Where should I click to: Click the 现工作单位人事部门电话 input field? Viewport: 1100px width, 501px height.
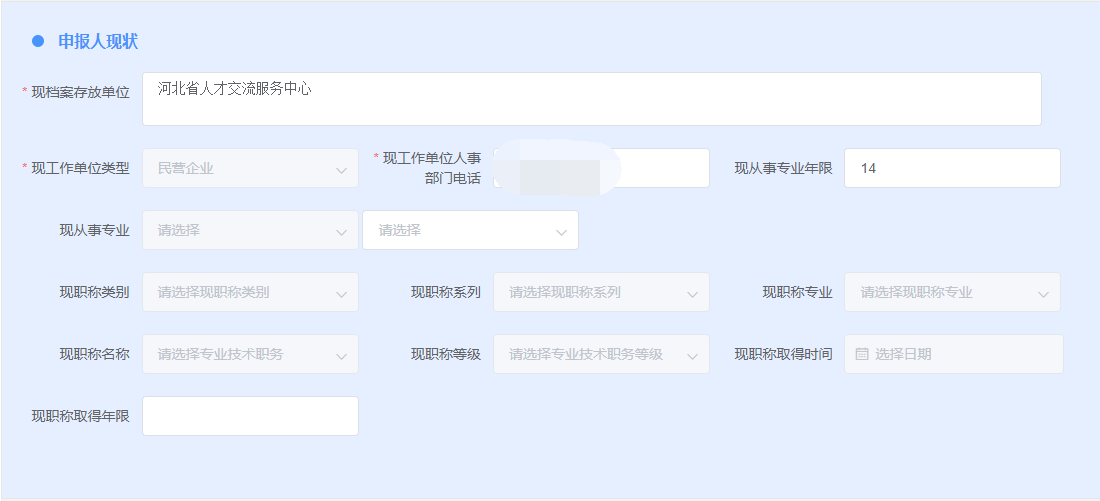[660, 169]
